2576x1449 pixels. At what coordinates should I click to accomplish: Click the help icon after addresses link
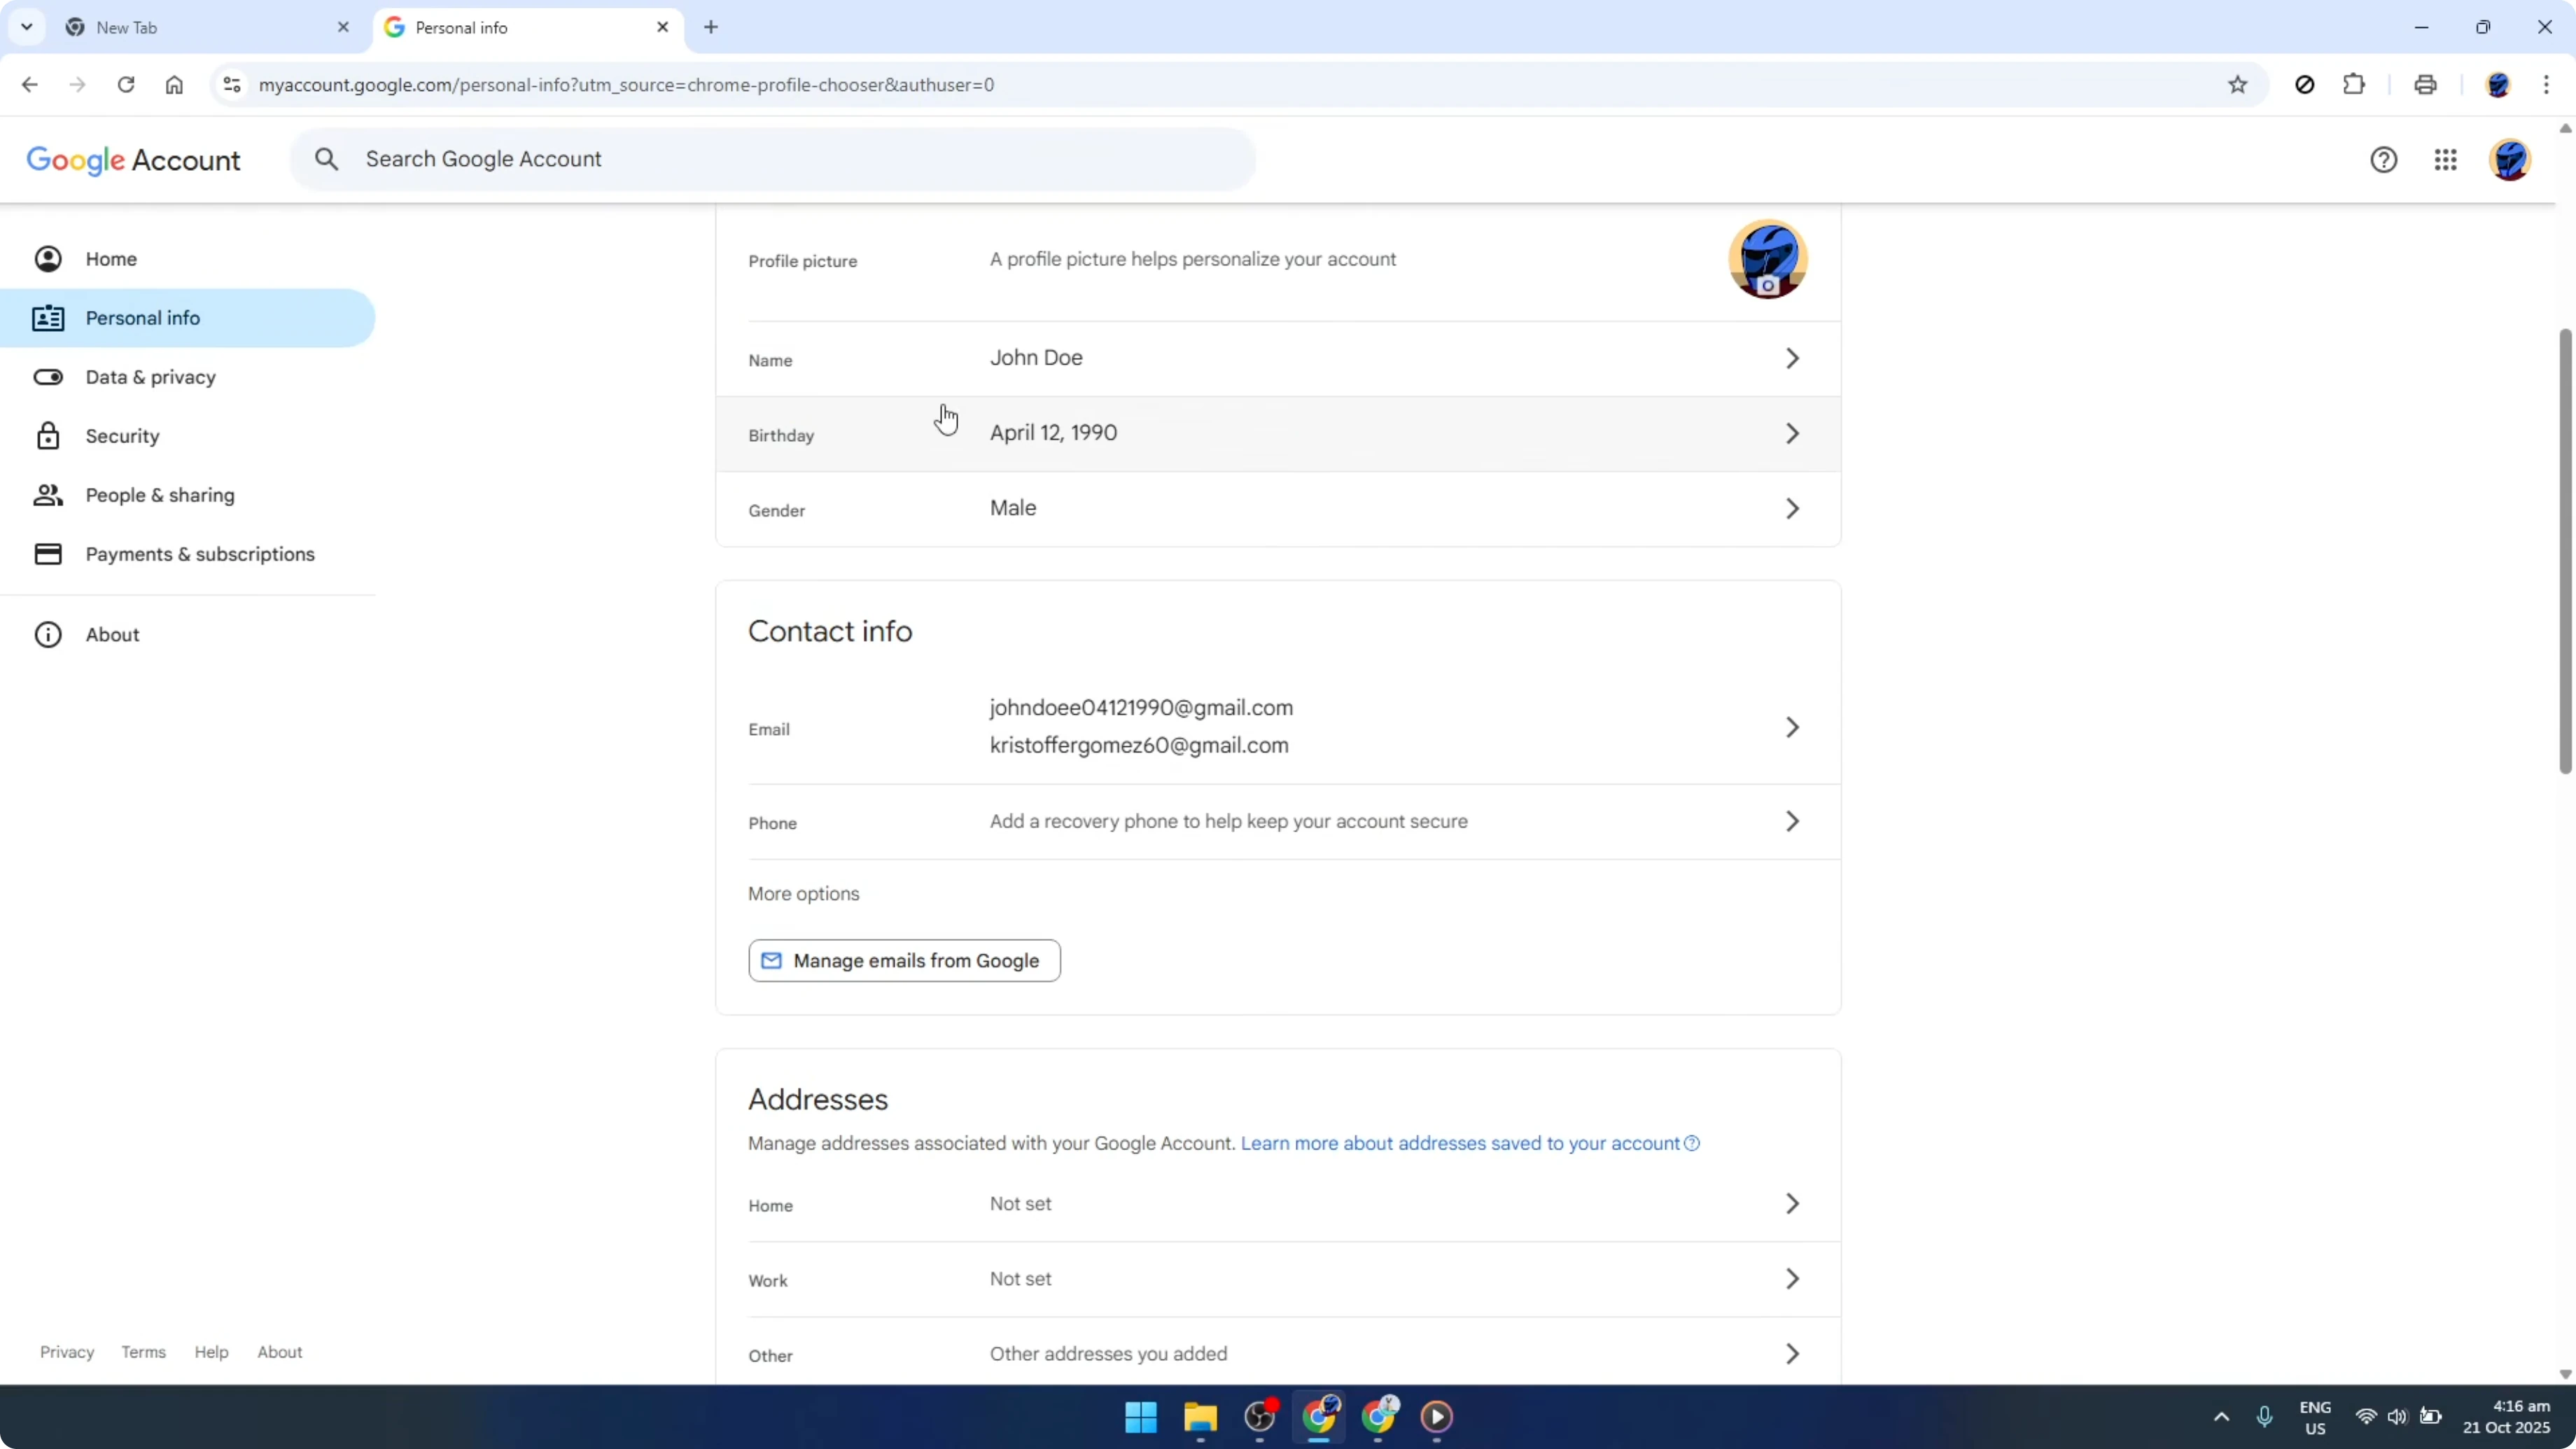1692,1143
